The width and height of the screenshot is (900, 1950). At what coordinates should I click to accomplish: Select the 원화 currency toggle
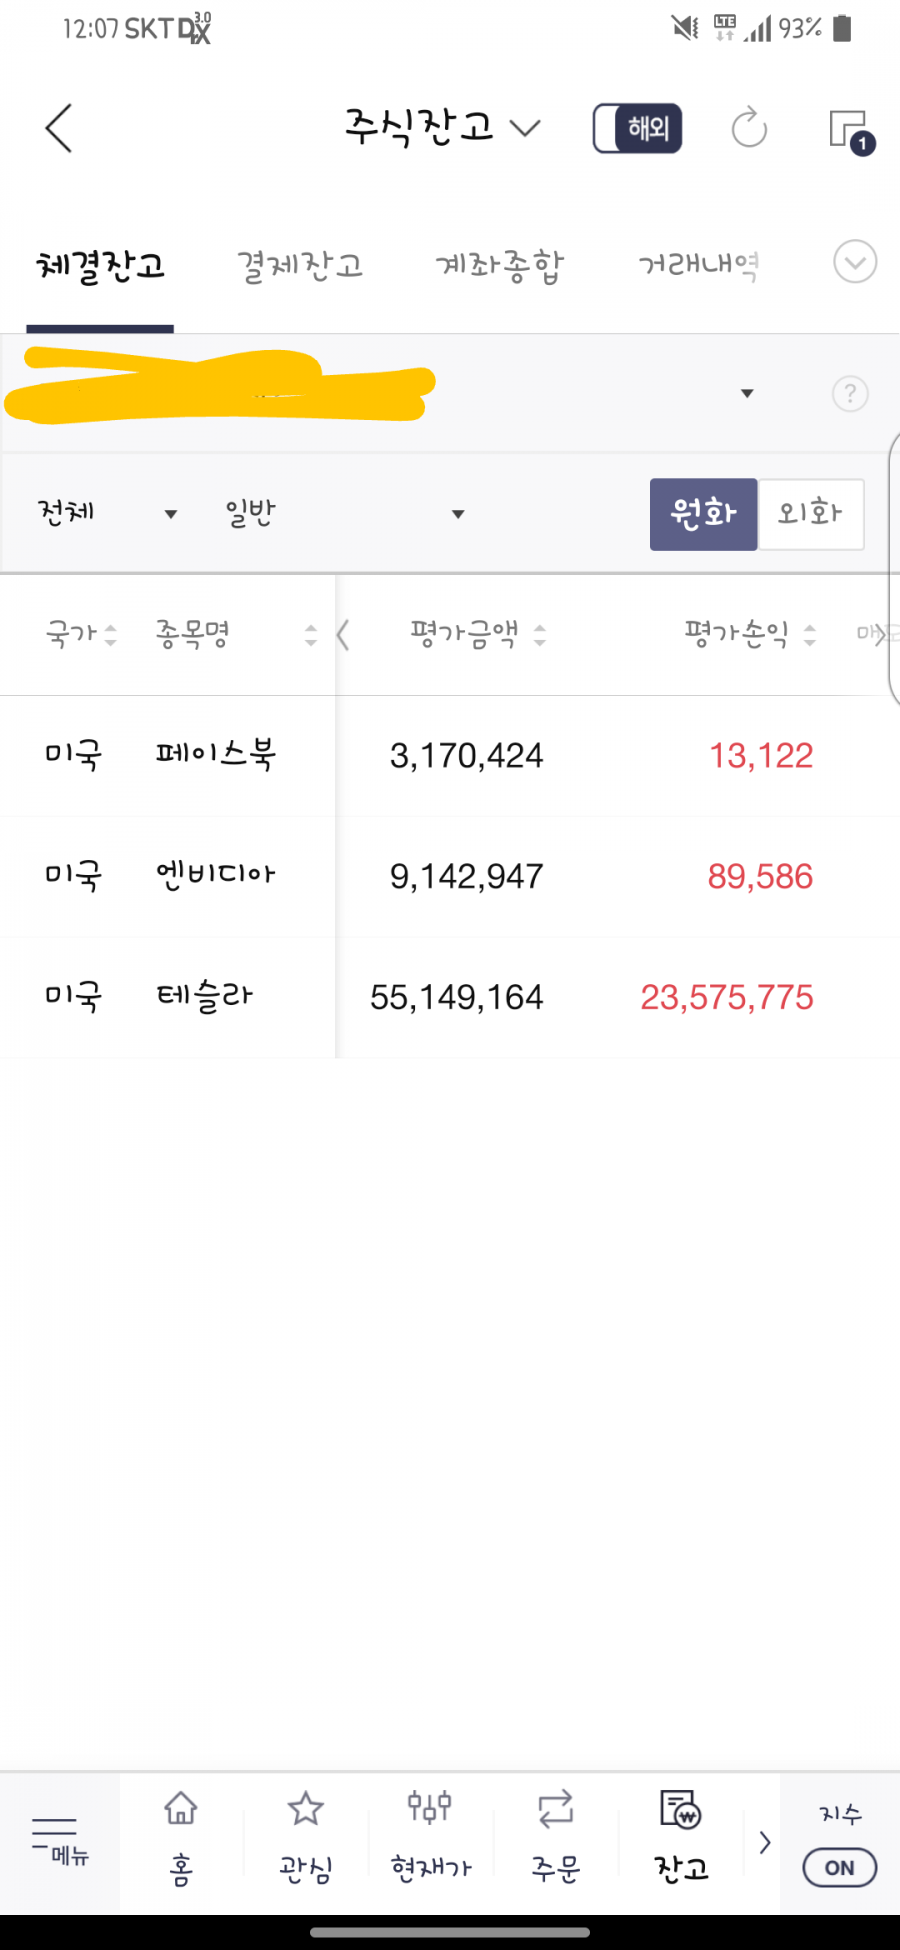(x=703, y=514)
